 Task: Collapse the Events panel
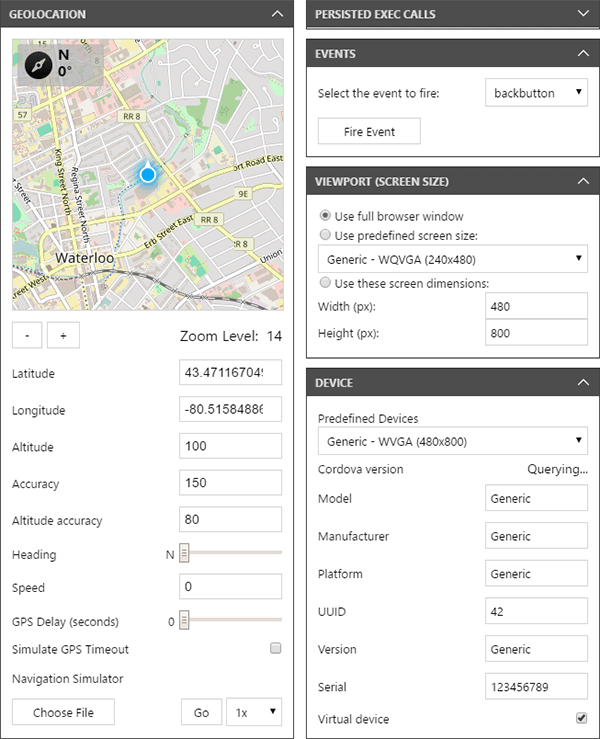coord(583,54)
